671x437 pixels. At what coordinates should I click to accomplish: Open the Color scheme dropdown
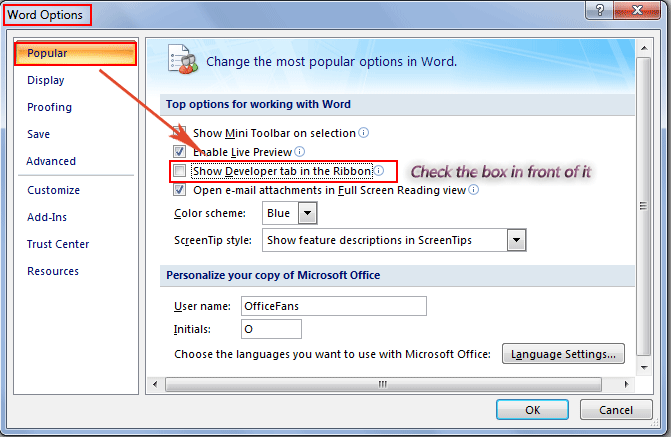click(x=307, y=213)
